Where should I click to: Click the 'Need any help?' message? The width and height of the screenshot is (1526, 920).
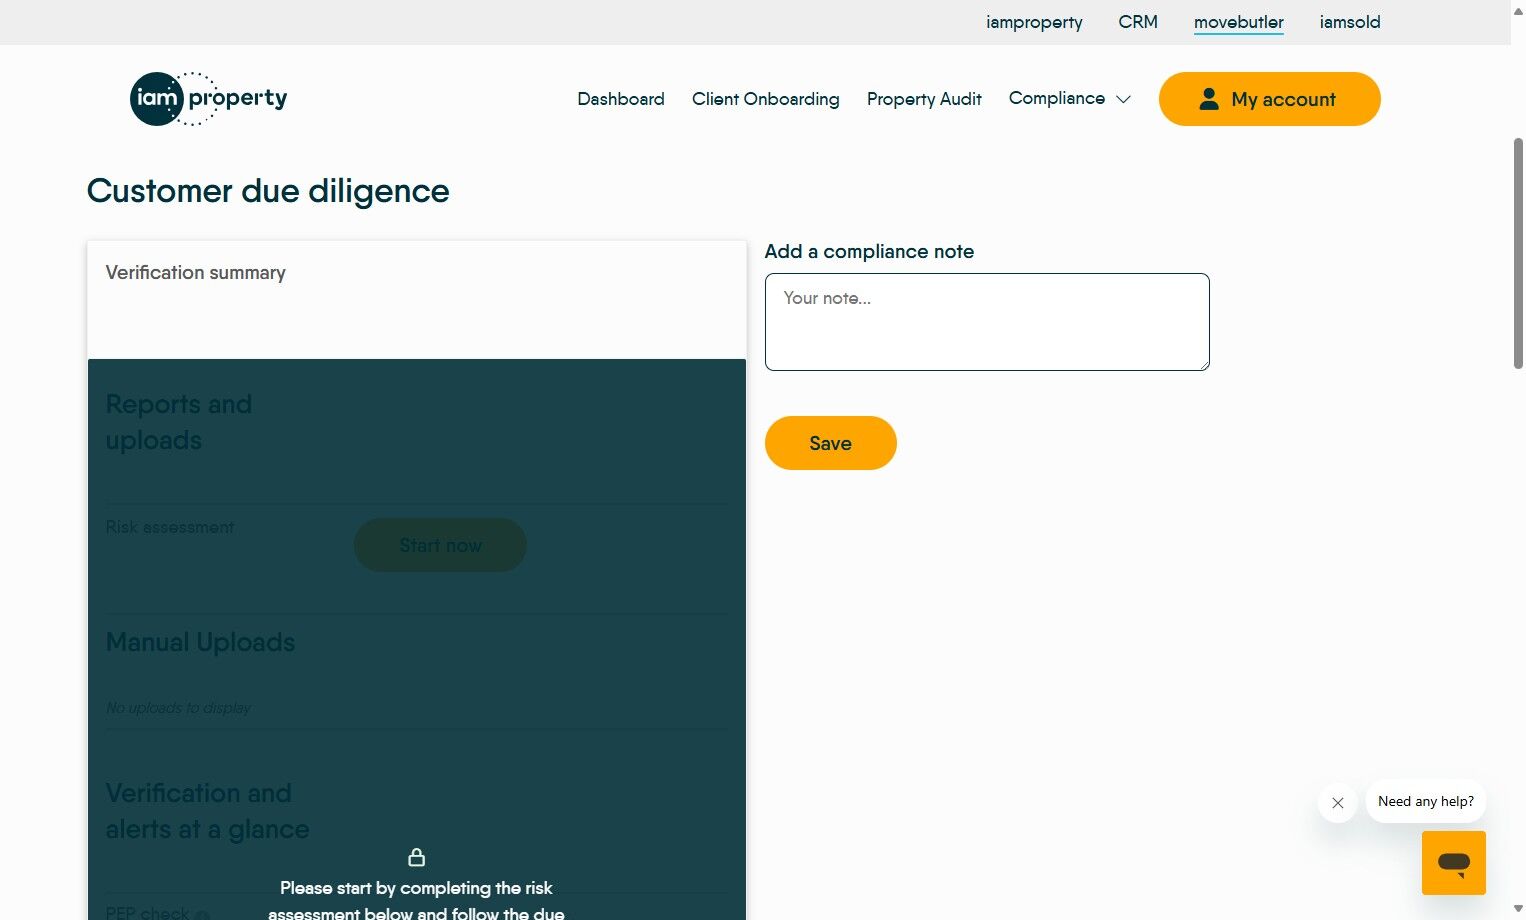tap(1426, 801)
